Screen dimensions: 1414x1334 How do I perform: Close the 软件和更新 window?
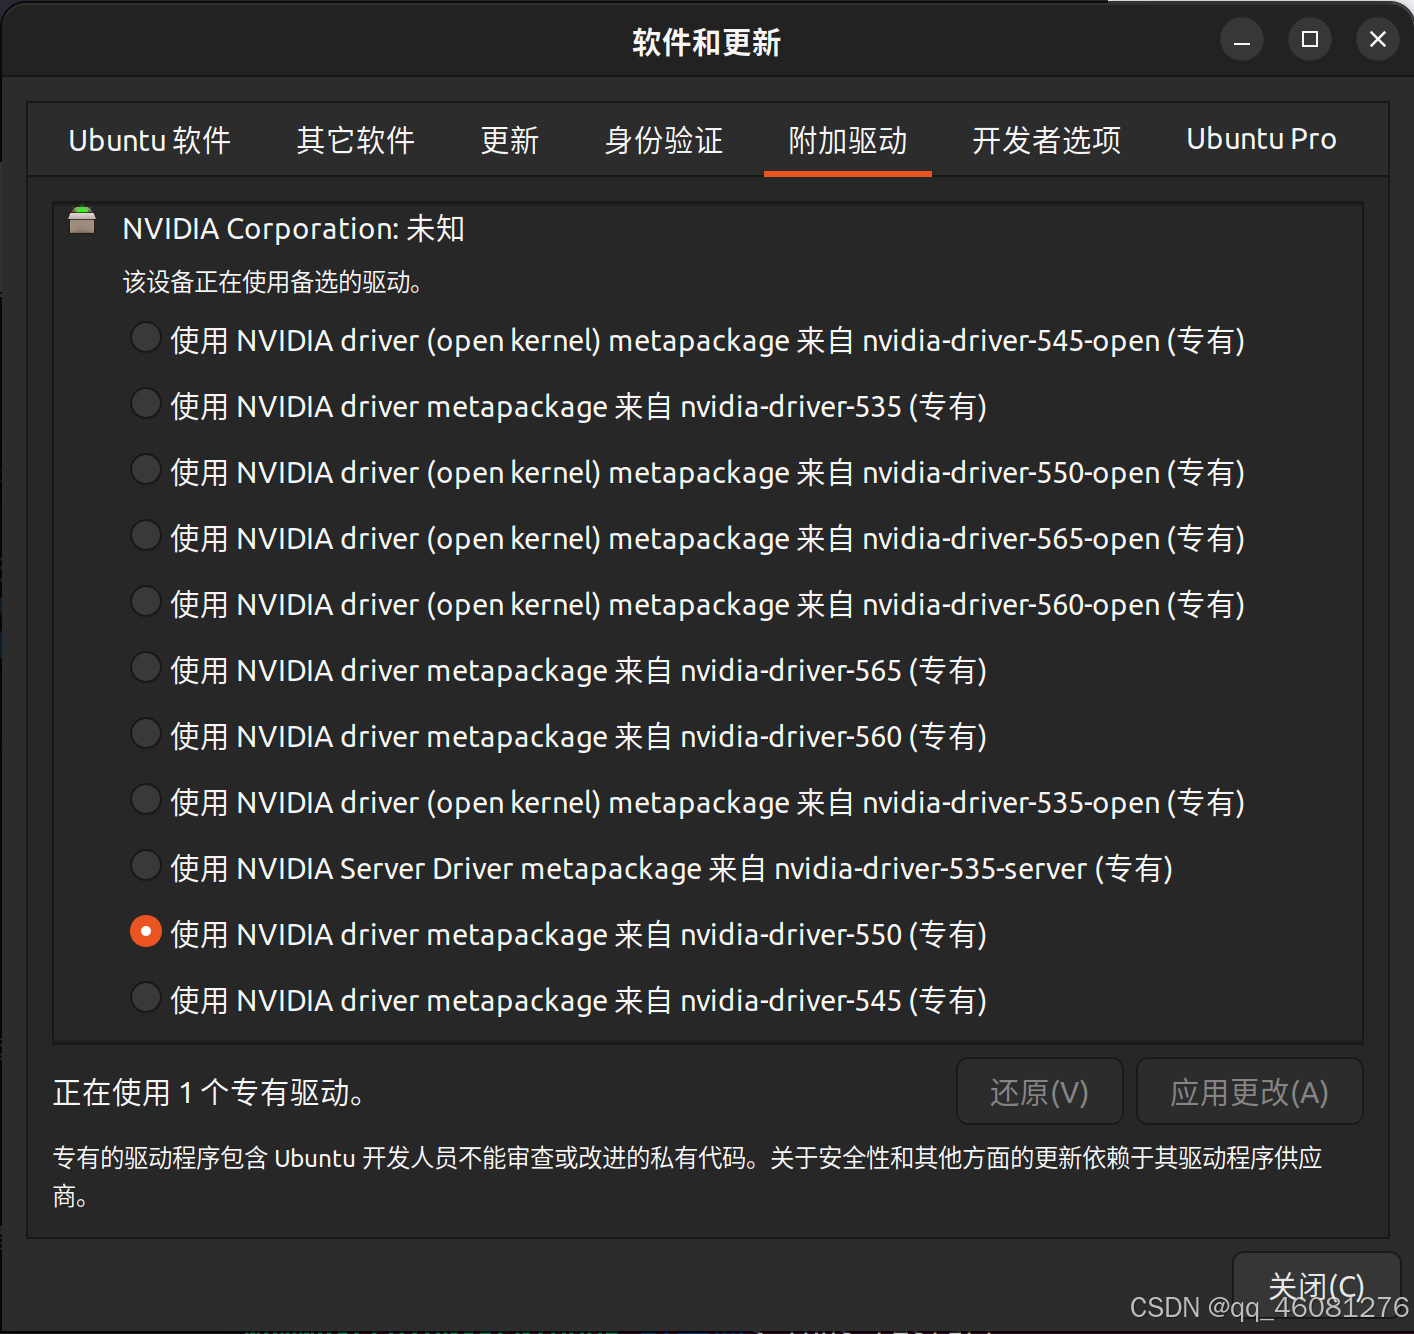[x=1378, y=40]
